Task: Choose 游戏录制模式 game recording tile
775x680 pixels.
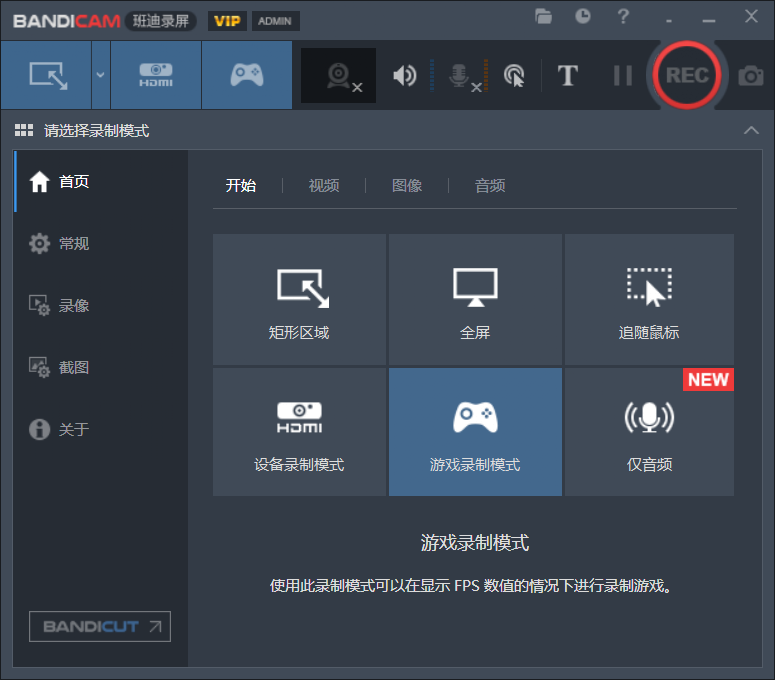Action: pos(475,432)
